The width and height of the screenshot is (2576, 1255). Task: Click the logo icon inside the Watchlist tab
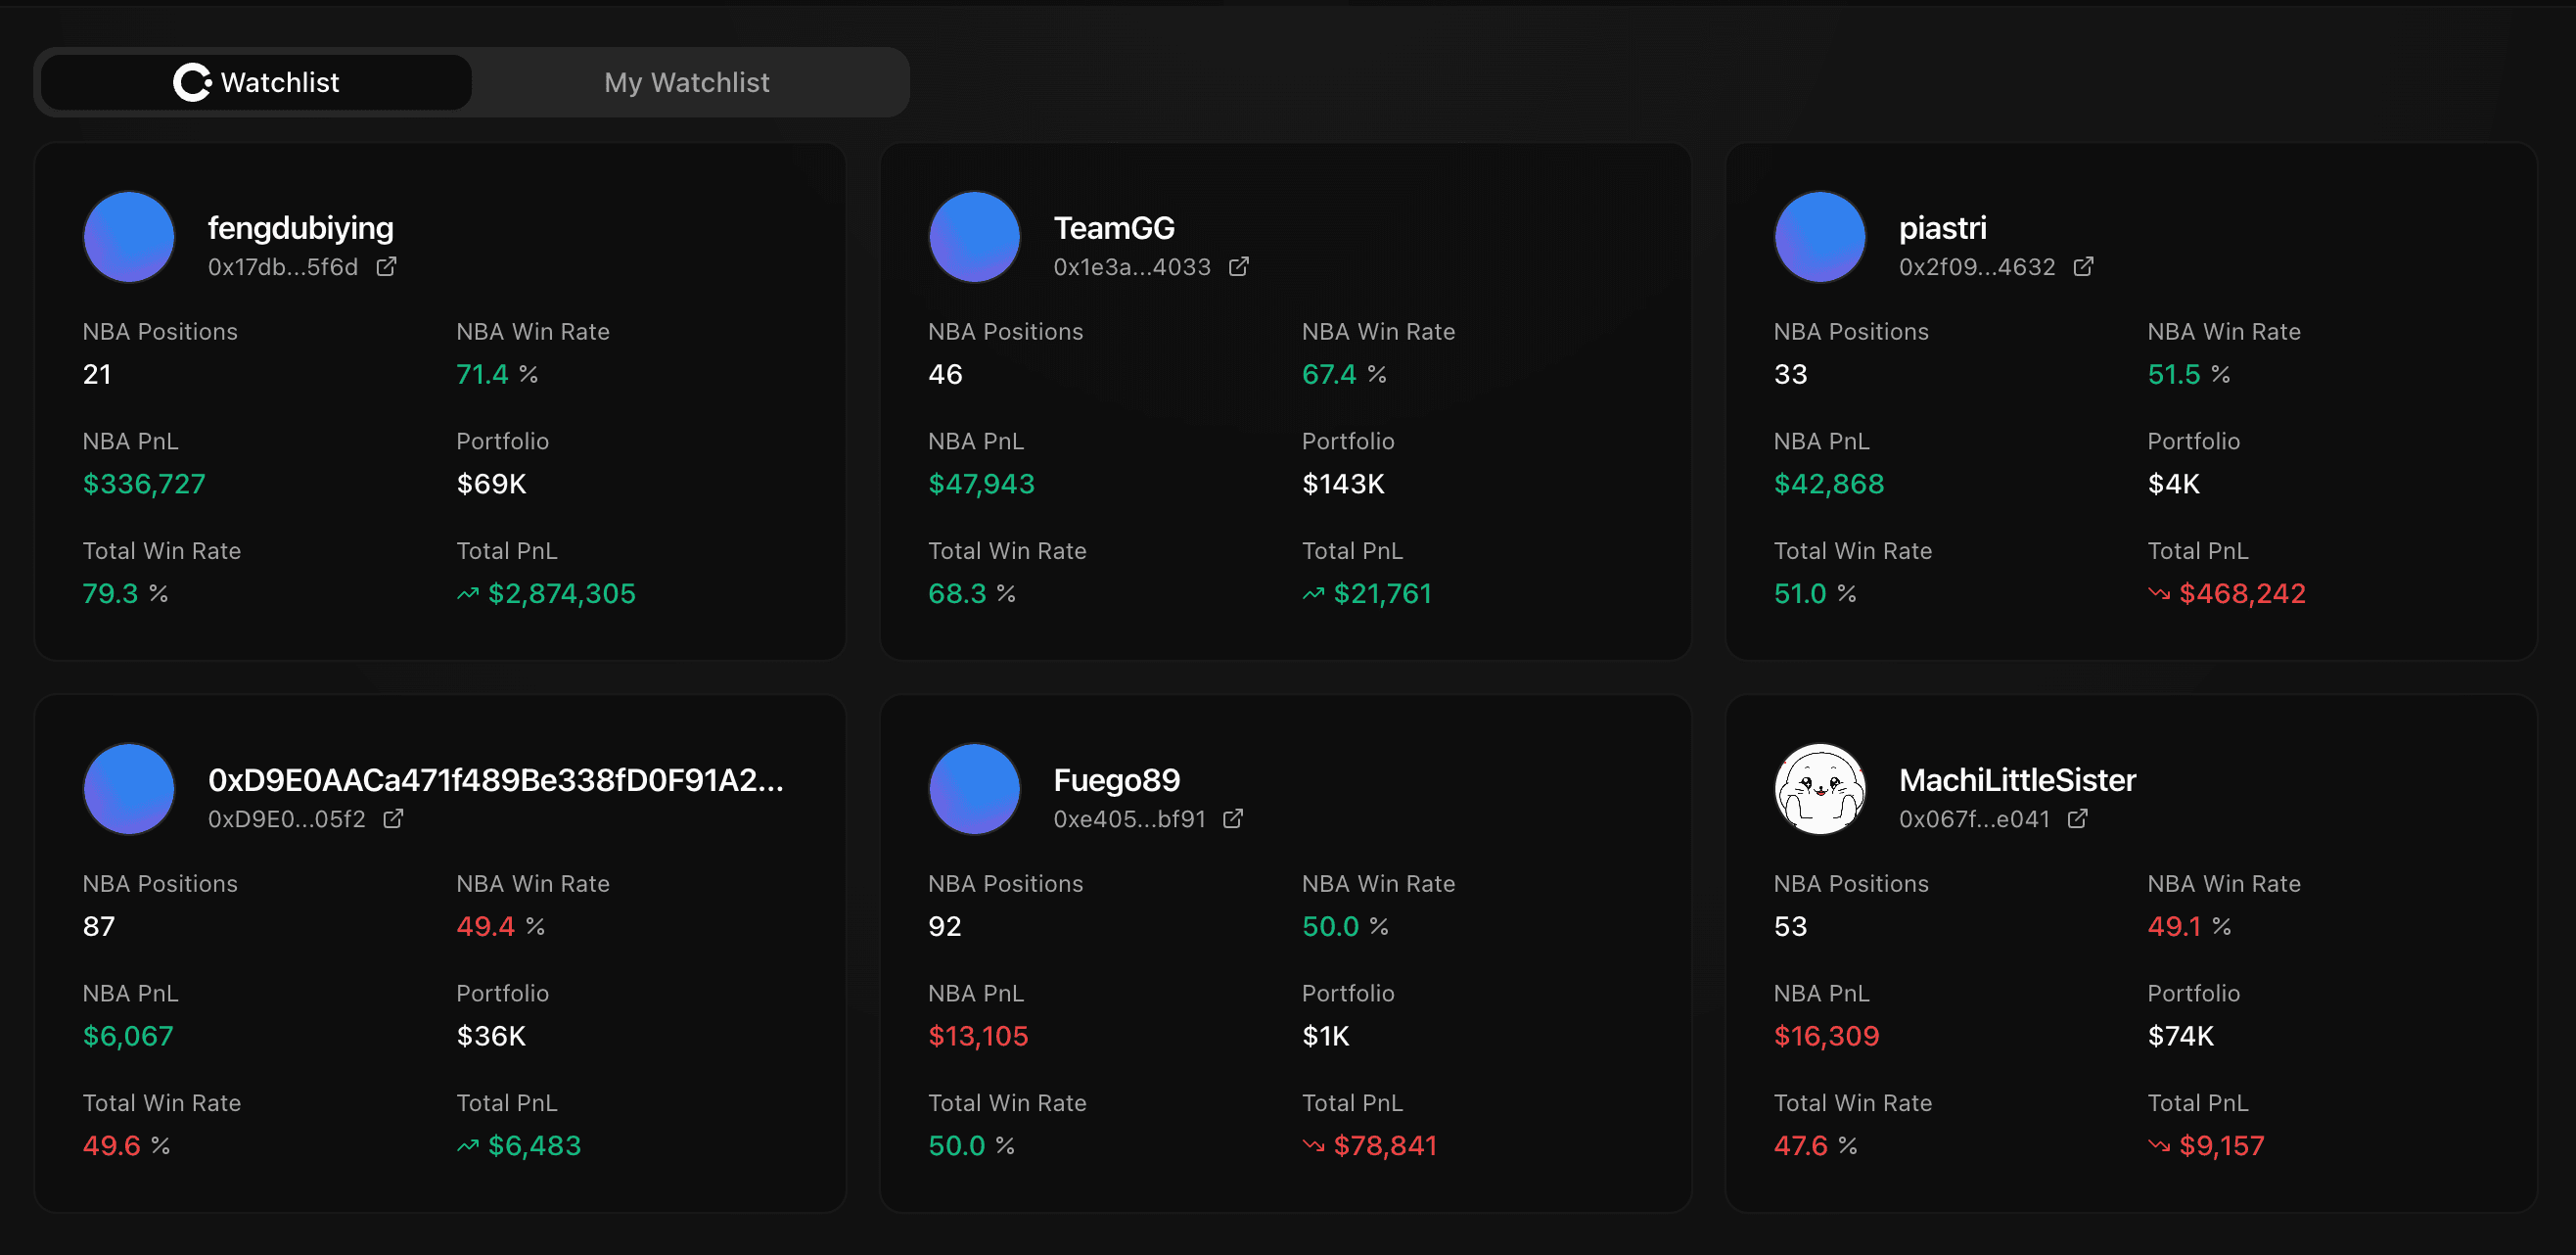(192, 82)
